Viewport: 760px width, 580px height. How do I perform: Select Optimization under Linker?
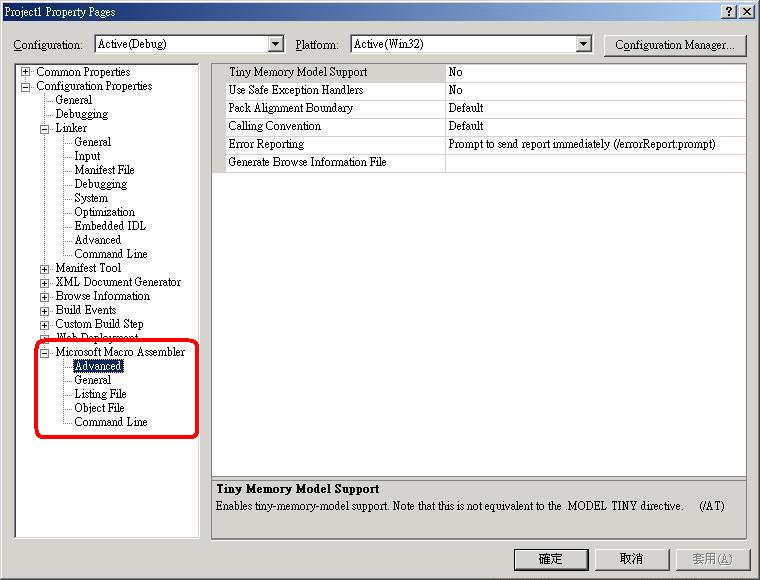(x=104, y=212)
